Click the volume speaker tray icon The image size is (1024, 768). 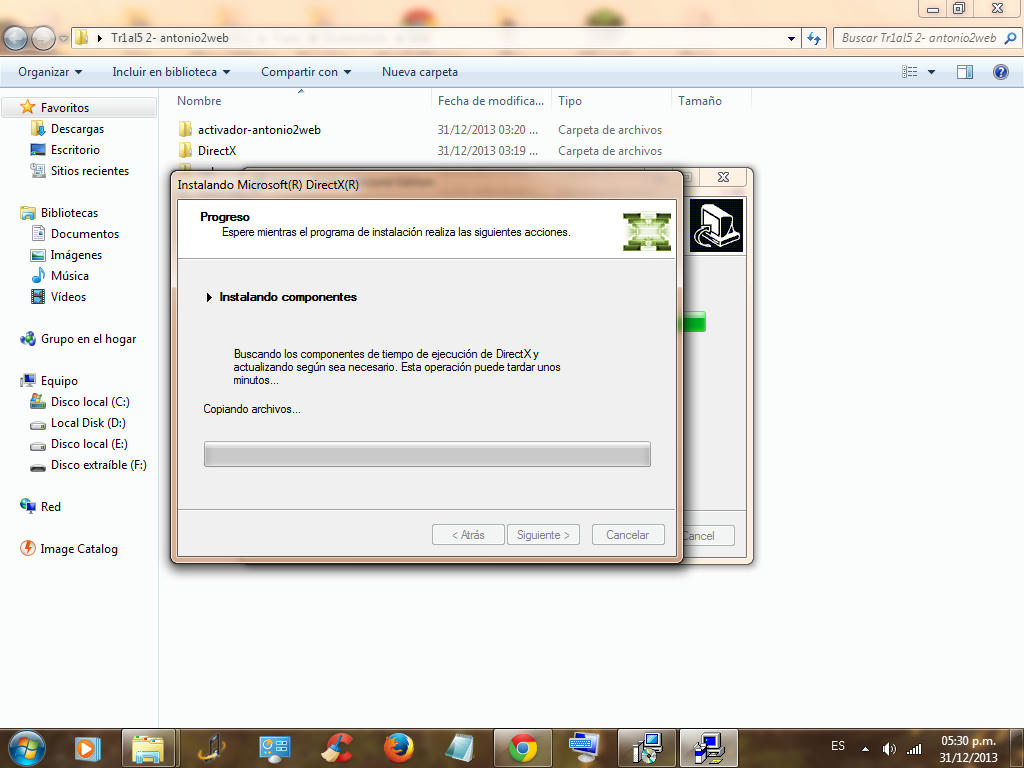(889, 748)
